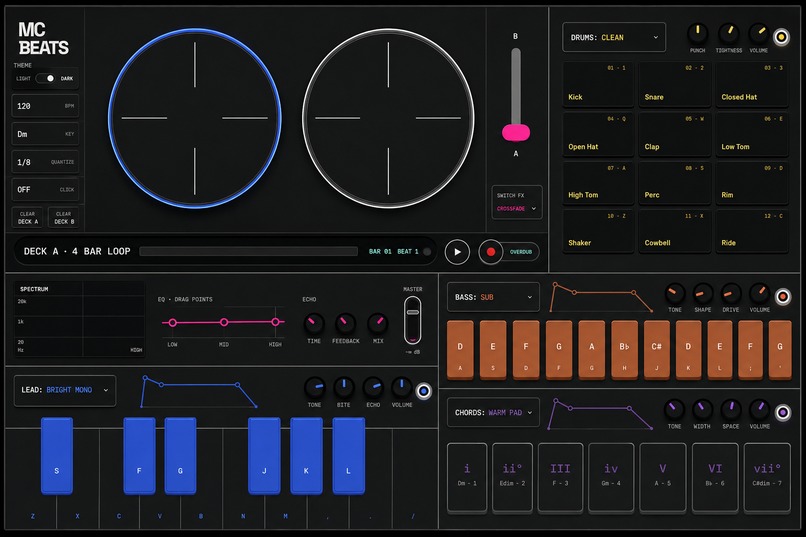Click the 120 BPM field
The image size is (806, 537).
[45, 106]
